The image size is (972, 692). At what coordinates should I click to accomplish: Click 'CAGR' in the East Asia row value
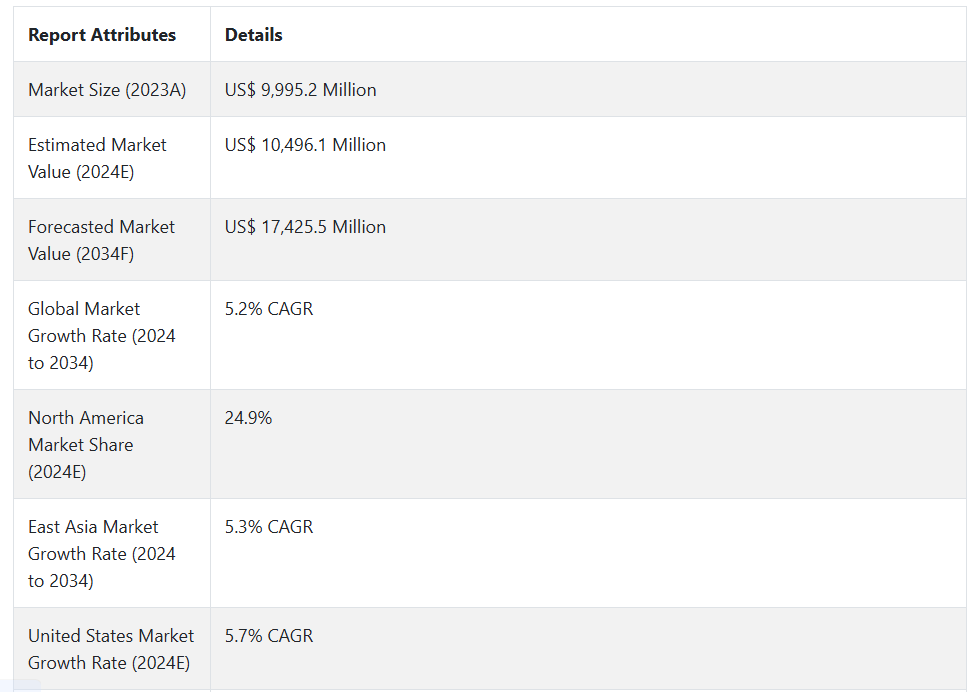click(289, 527)
